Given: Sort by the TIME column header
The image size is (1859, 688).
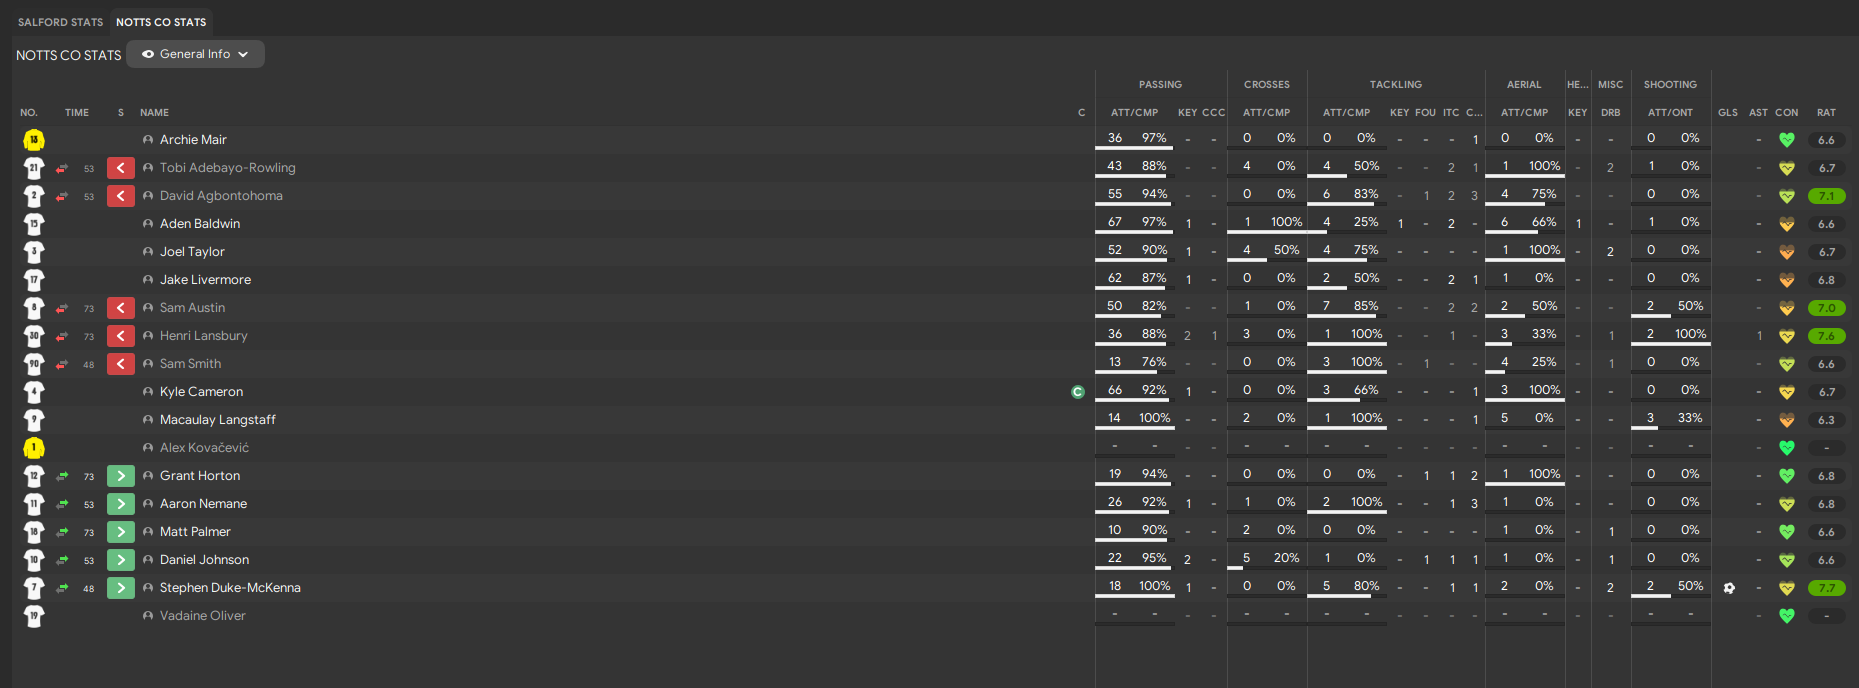Looking at the screenshot, I should [77, 113].
